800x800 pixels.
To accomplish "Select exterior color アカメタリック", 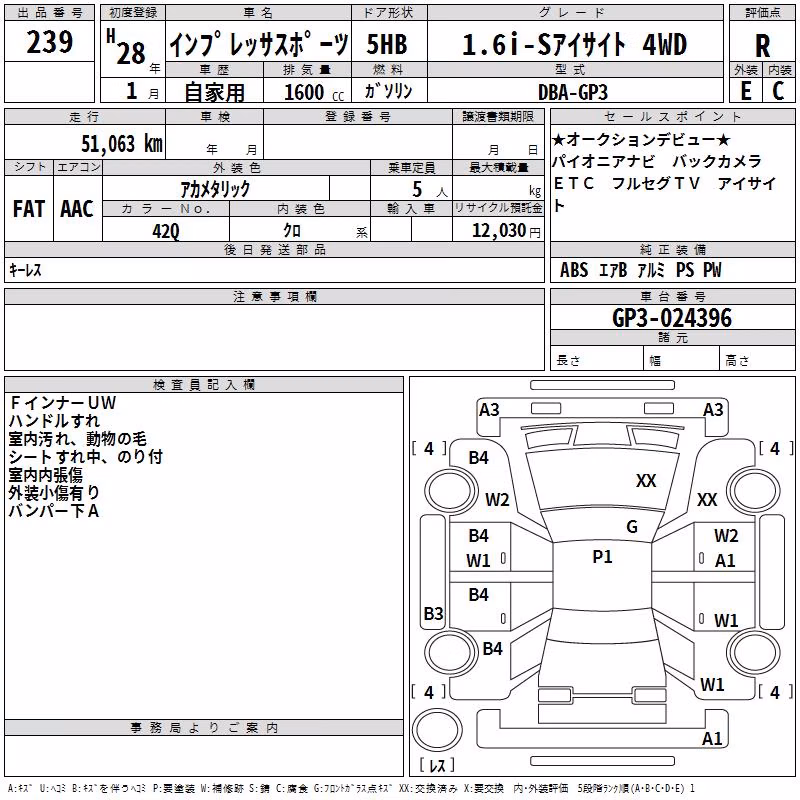I will [x=215, y=189].
